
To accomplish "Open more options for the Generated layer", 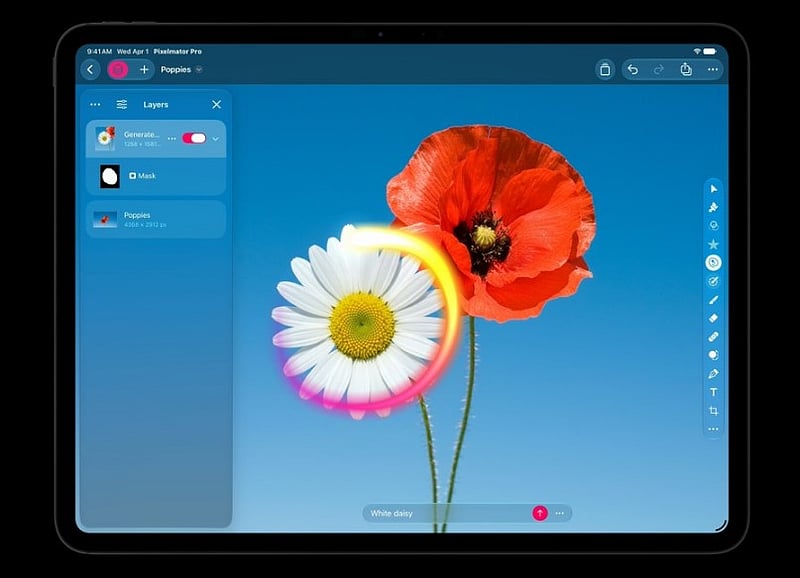I will [172, 138].
